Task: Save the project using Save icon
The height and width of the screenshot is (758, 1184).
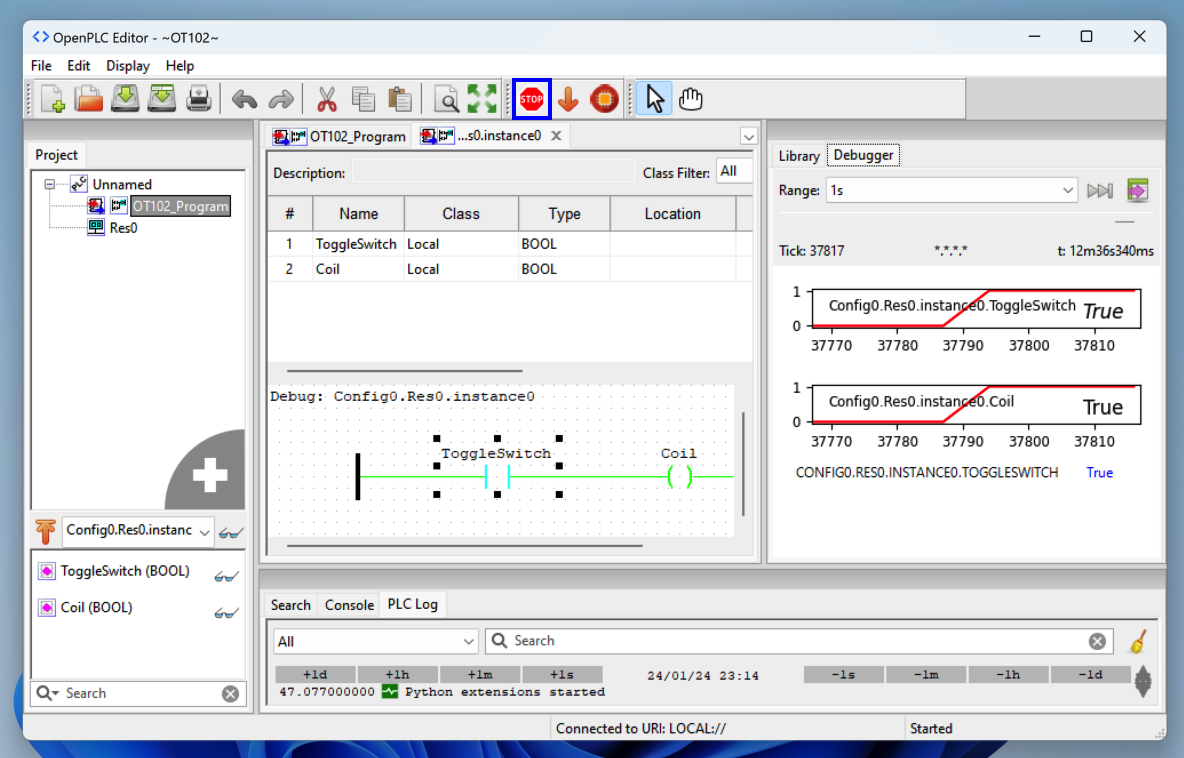Action: coord(125,99)
